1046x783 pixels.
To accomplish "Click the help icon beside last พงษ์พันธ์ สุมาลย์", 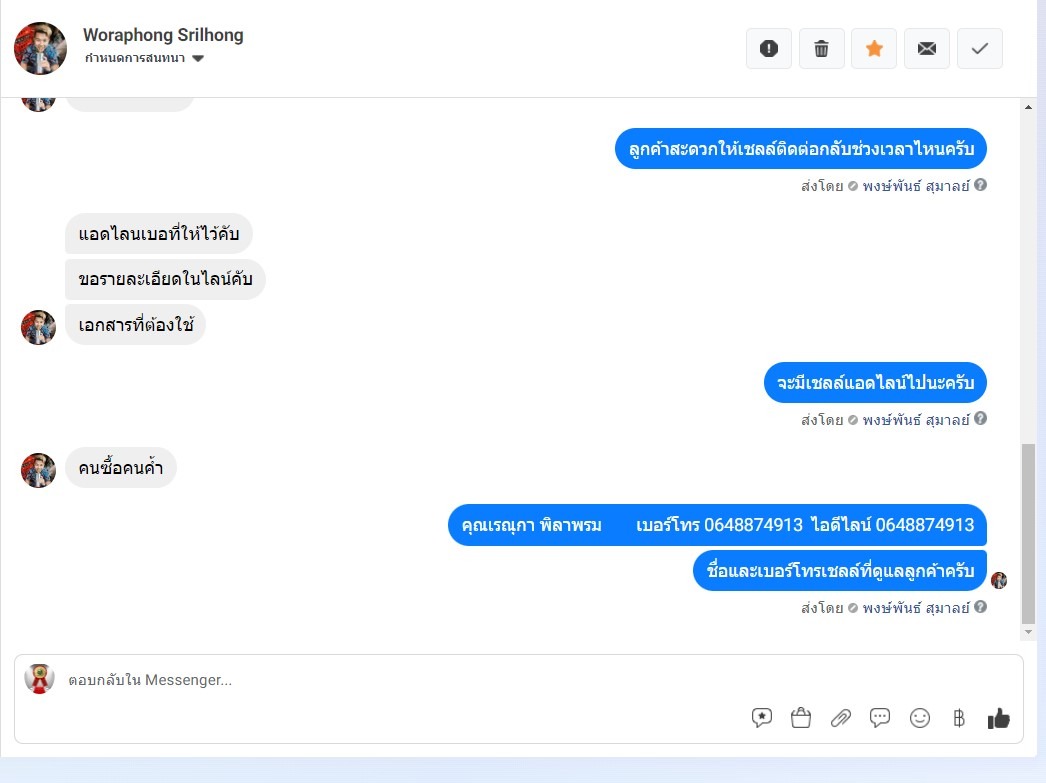I will click(980, 607).
